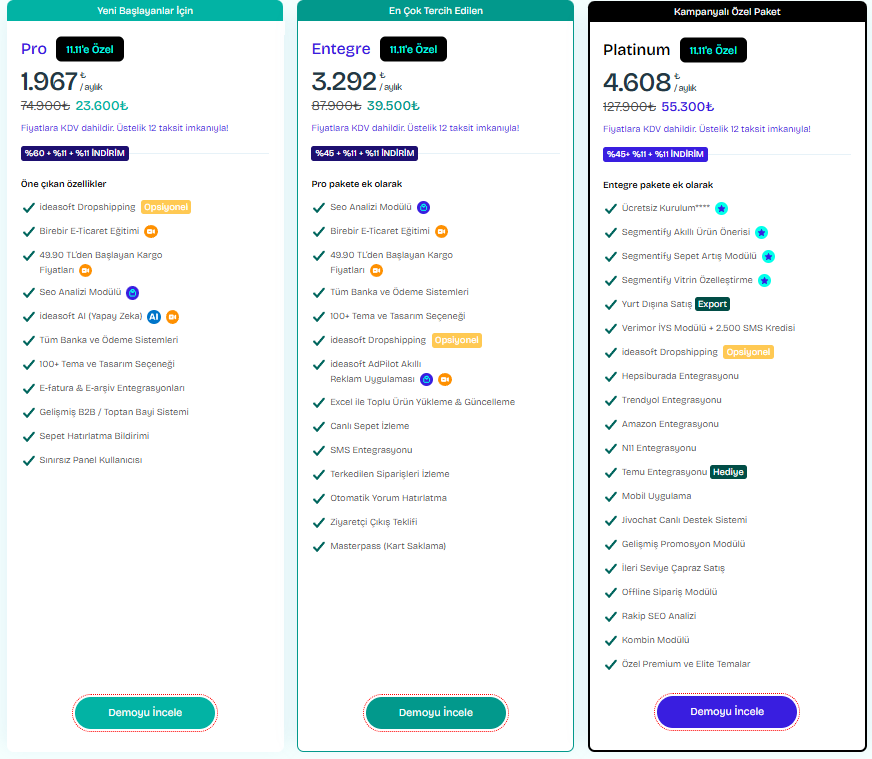Viewport: 872px width, 759px height.
Task: Click star icon beside Segmentify Sepet Artış Modülü
Action: (768, 256)
